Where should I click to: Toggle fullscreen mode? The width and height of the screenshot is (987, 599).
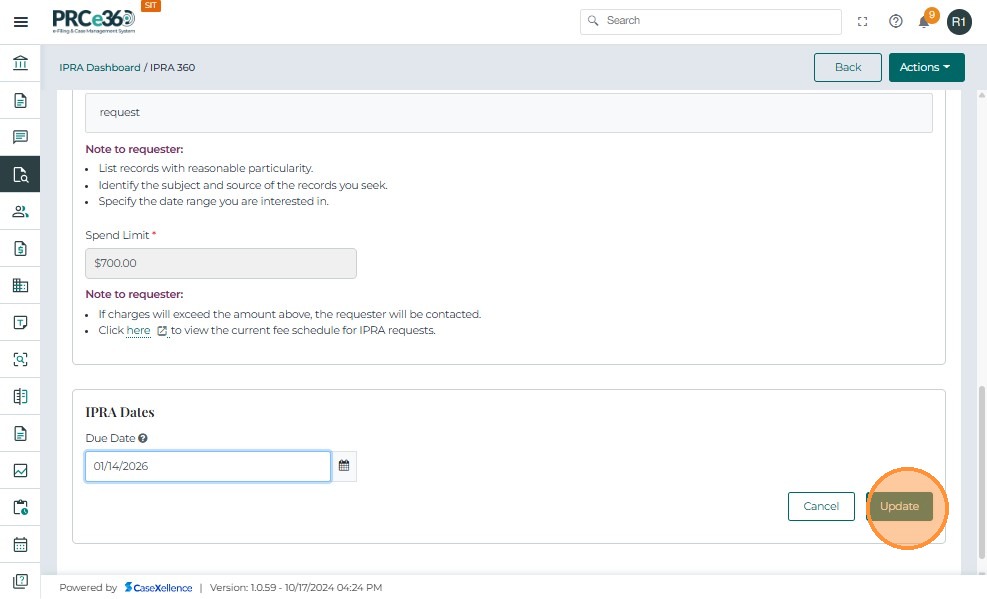pyautogui.click(x=863, y=21)
